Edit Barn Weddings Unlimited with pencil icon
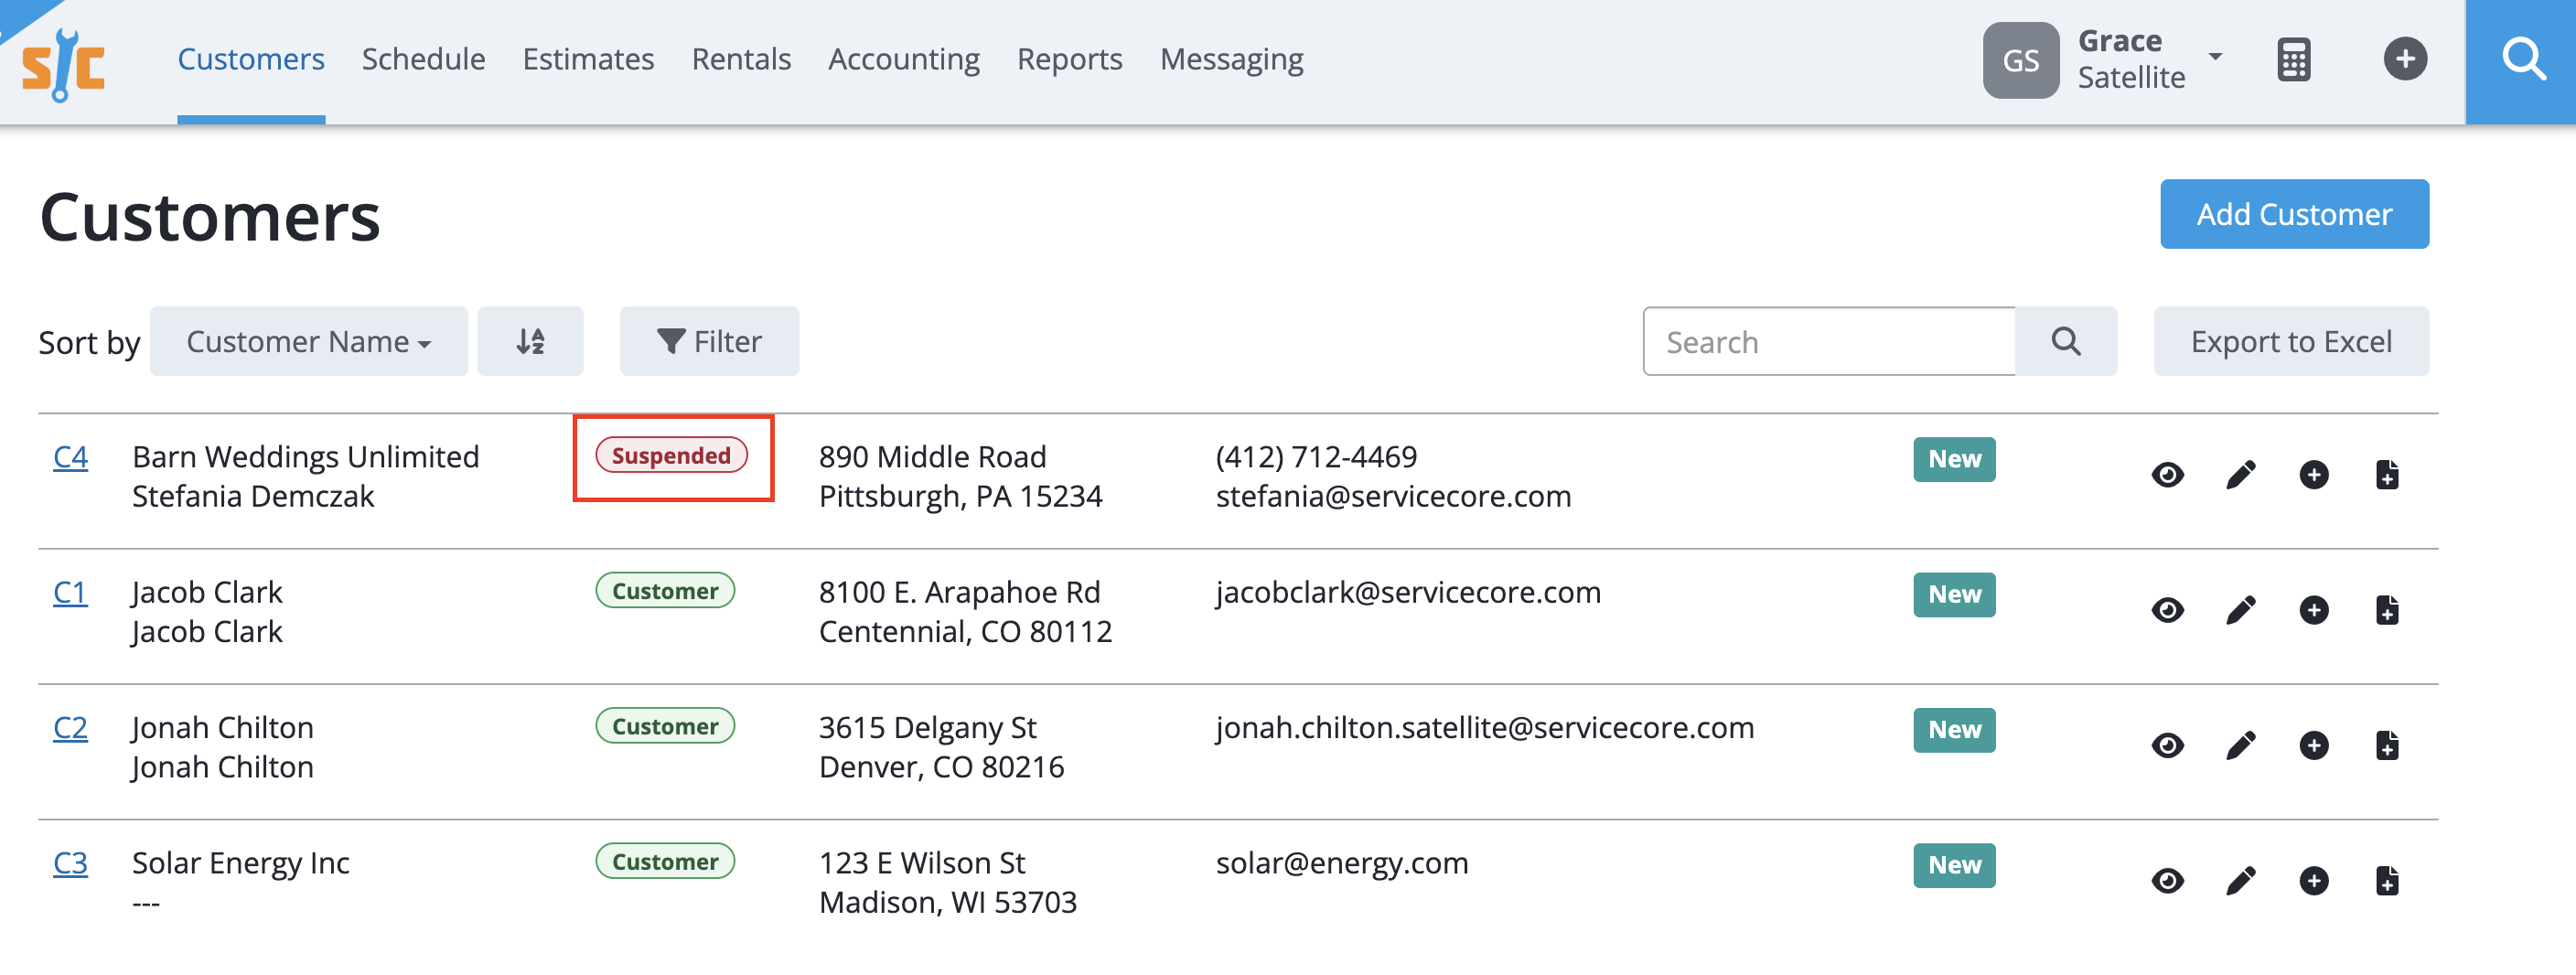The image size is (2576, 975). [2240, 474]
